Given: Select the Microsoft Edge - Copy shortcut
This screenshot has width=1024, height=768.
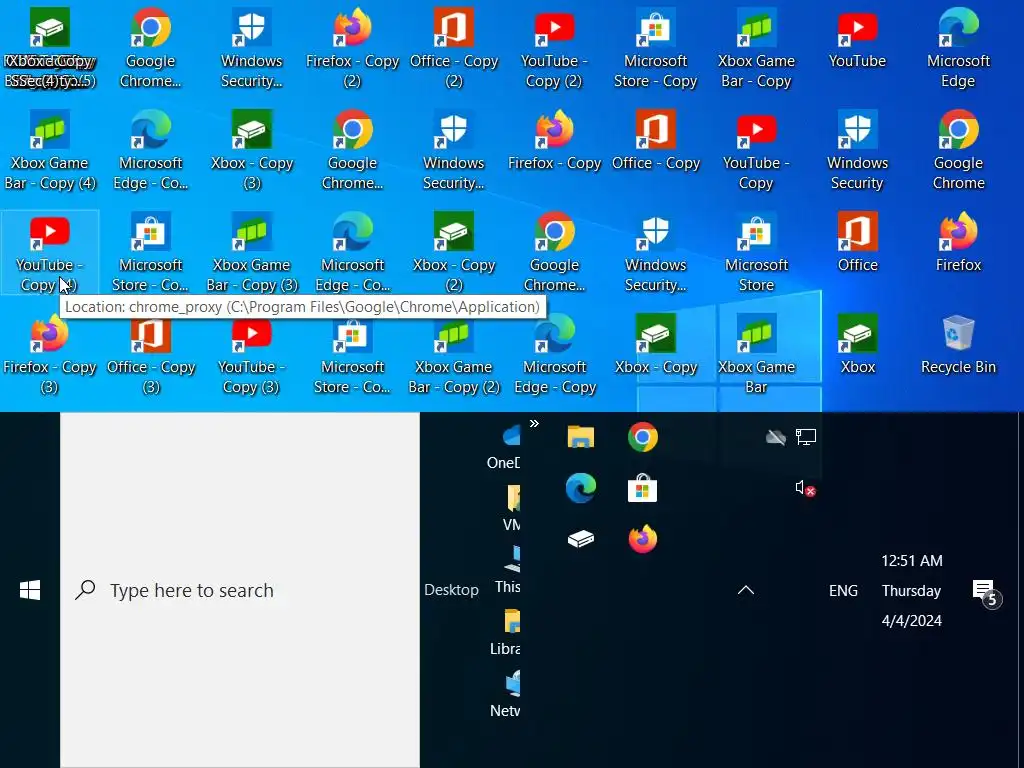Looking at the screenshot, I should pos(554,355).
